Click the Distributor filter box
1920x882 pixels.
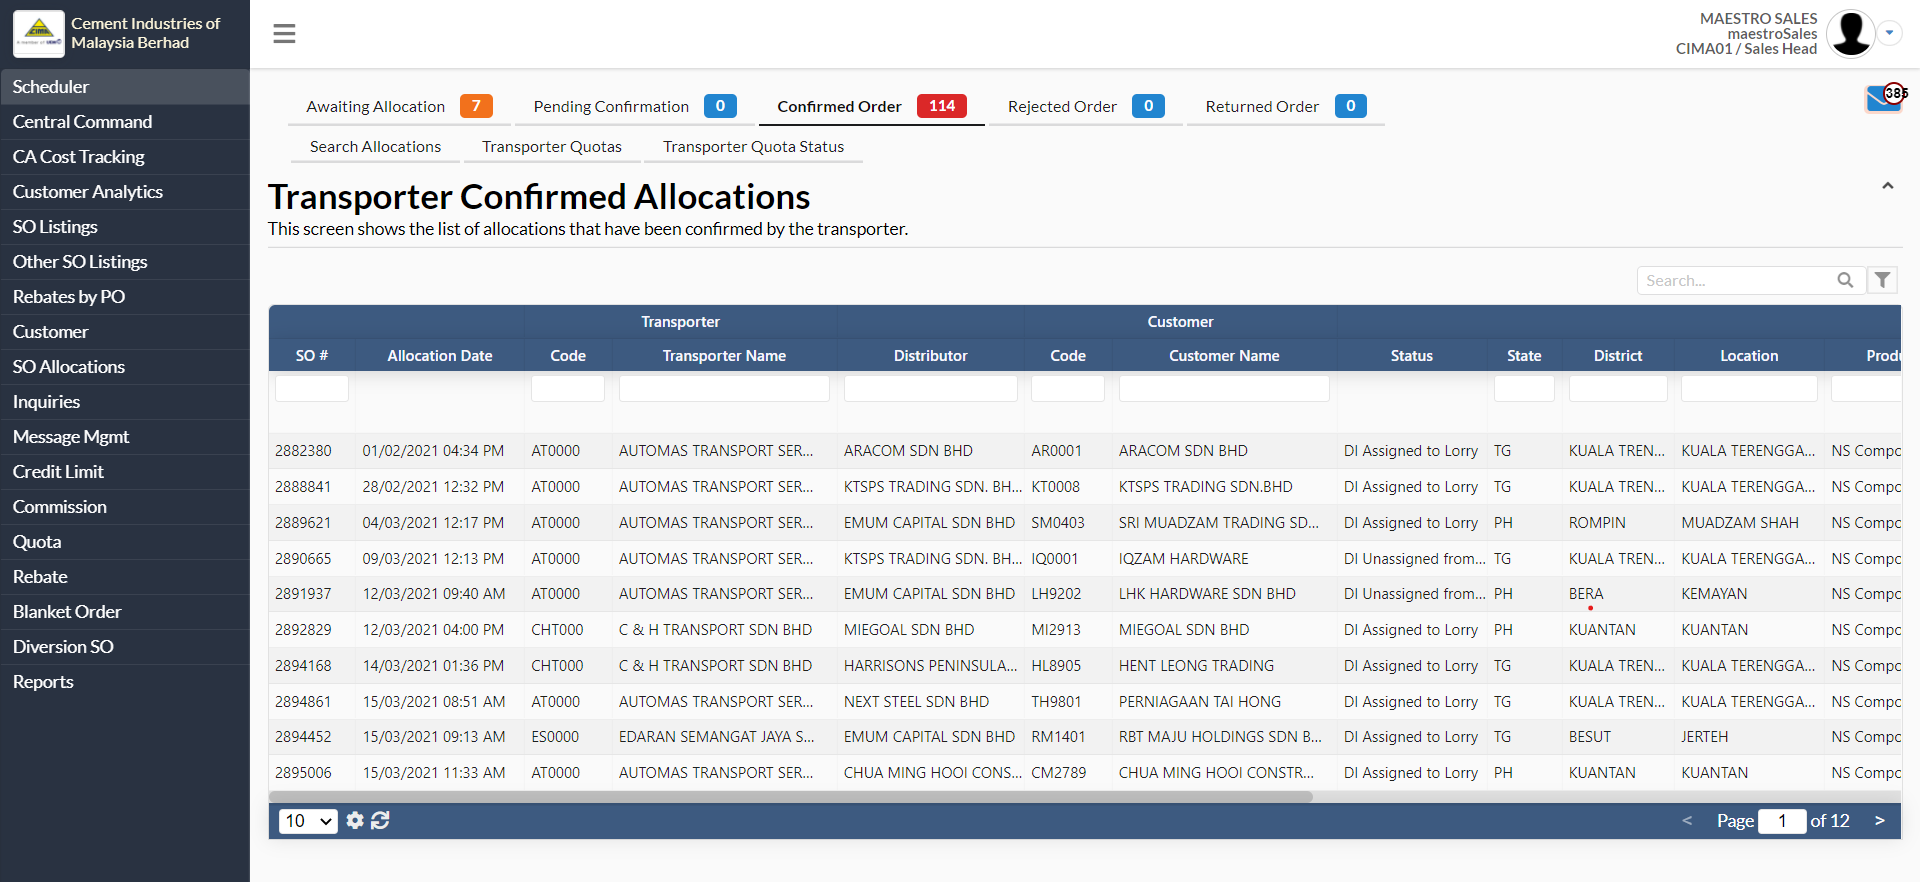tap(930, 389)
